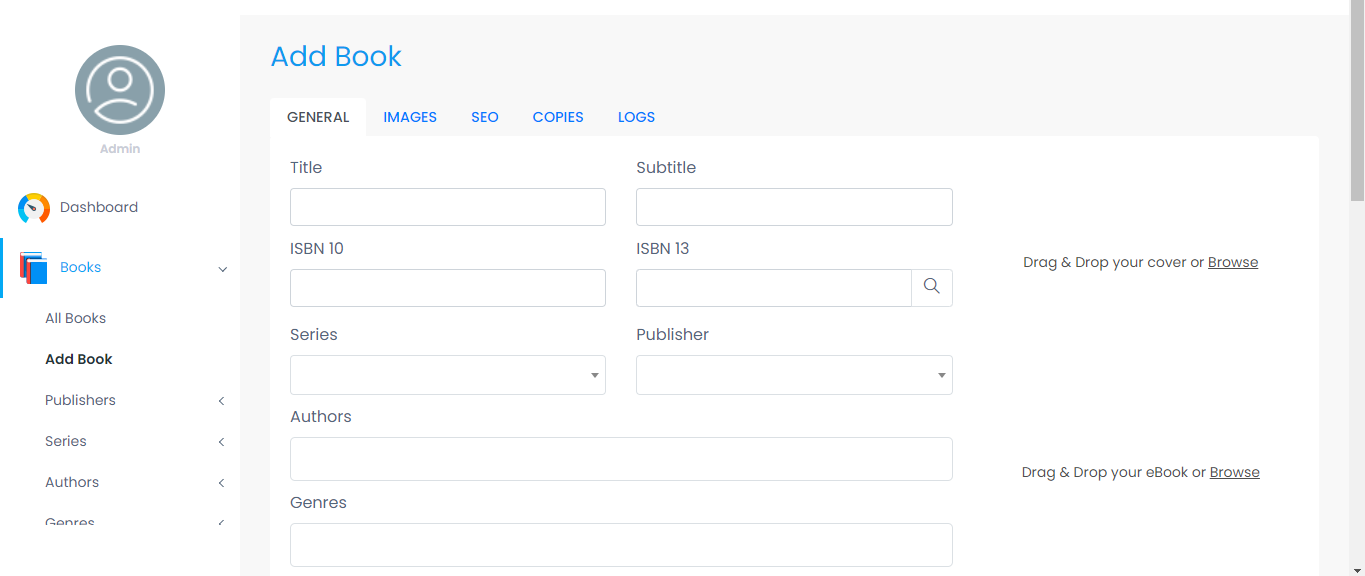Image resolution: width=1365 pixels, height=576 pixels.
Task: Switch to the SEO tab
Action: pos(485,117)
